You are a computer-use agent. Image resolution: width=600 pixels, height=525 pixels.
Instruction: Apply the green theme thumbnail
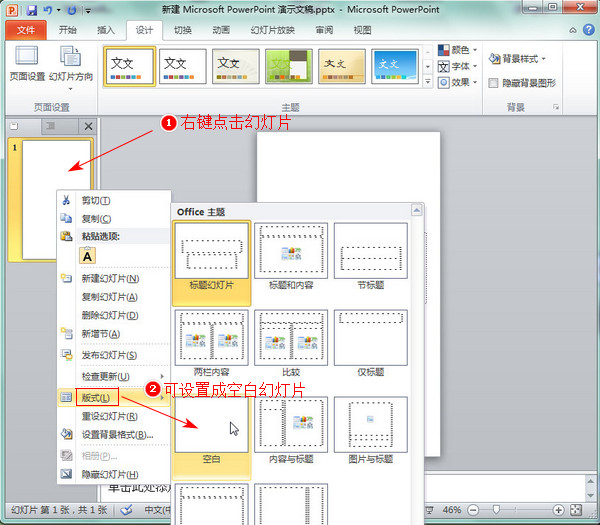point(289,66)
